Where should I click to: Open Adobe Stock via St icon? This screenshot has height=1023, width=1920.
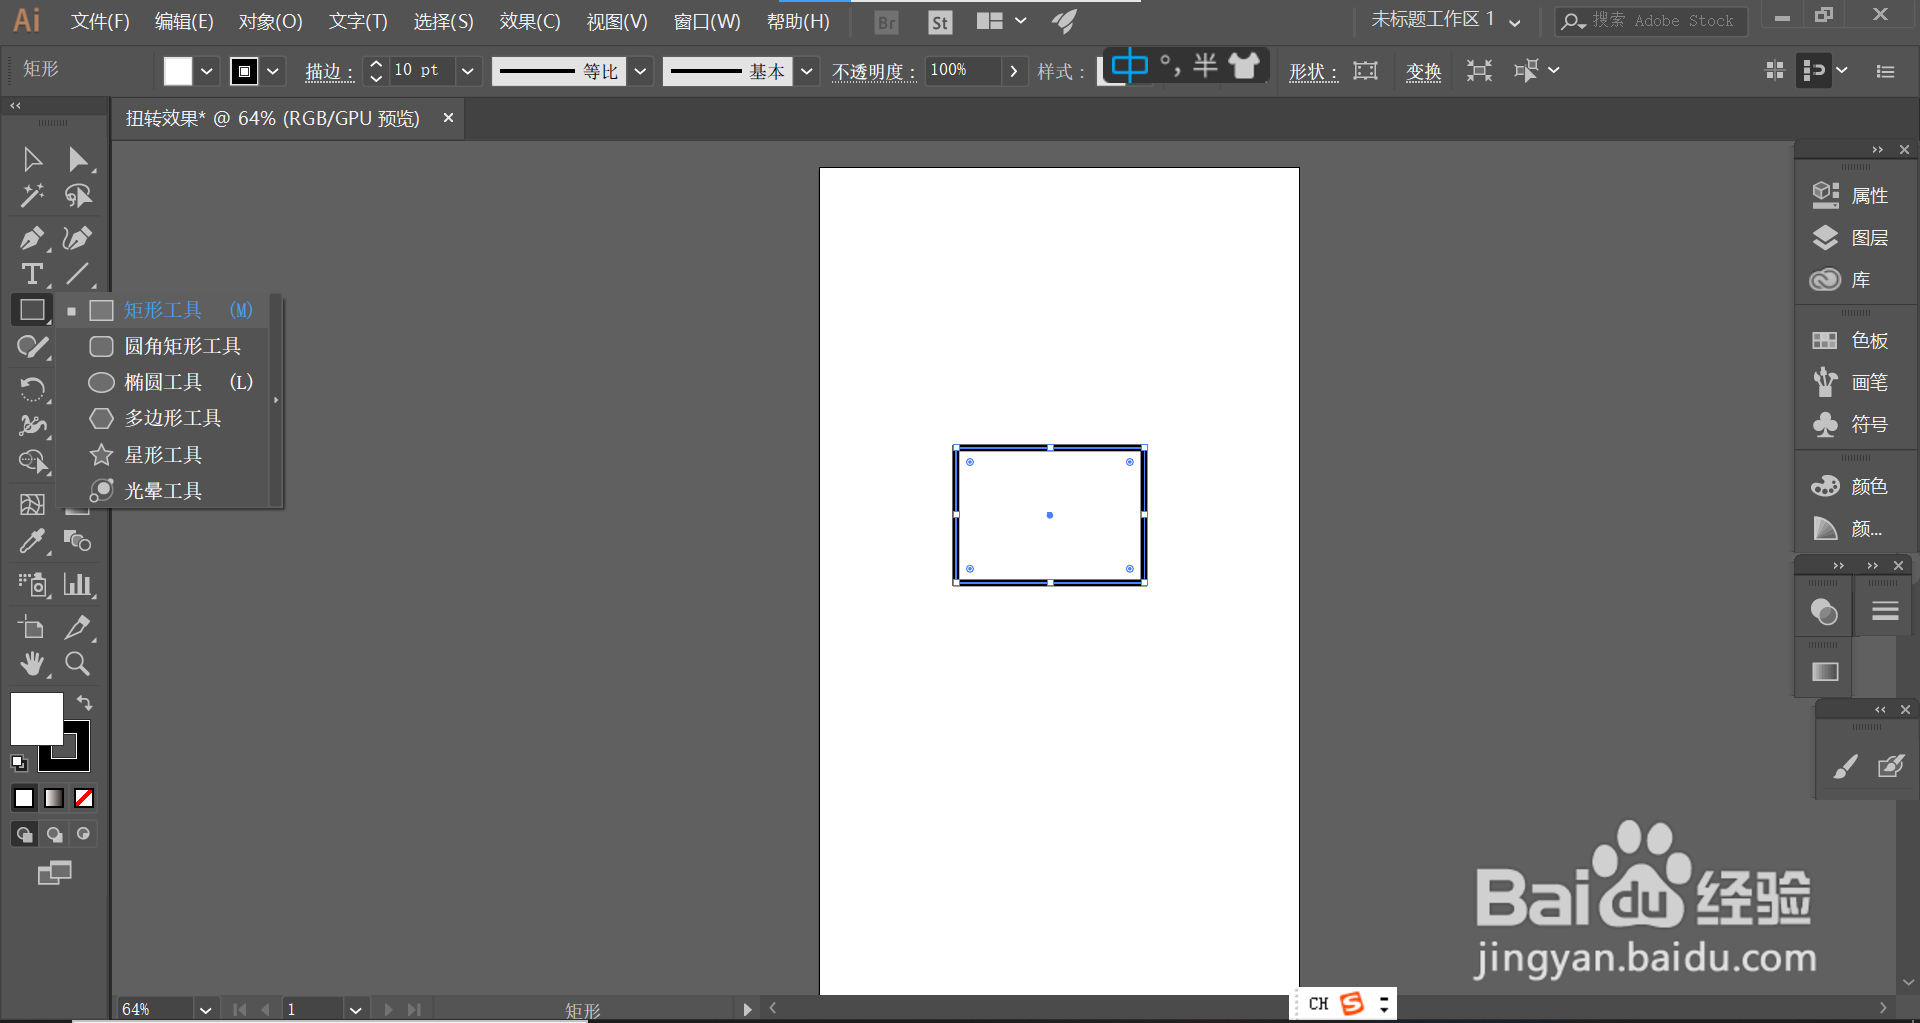940,22
